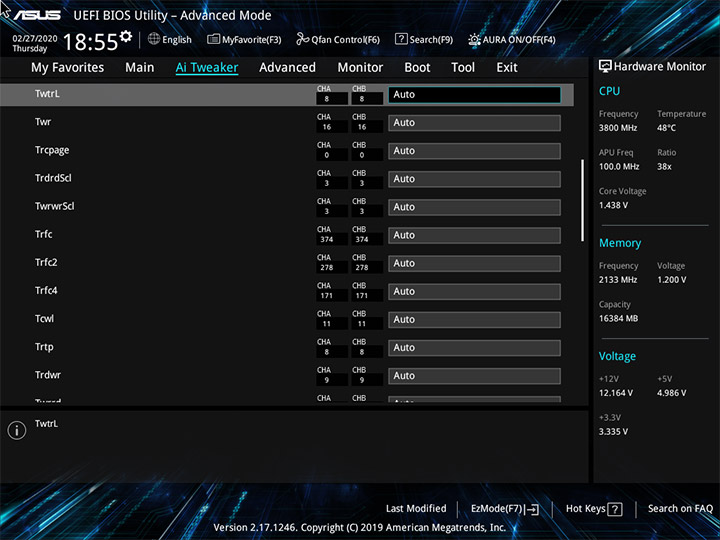Click the APU Freq 100.0 MHz value
Image resolution: width=720 pixels, height=540 pixels.
point(619,166)
